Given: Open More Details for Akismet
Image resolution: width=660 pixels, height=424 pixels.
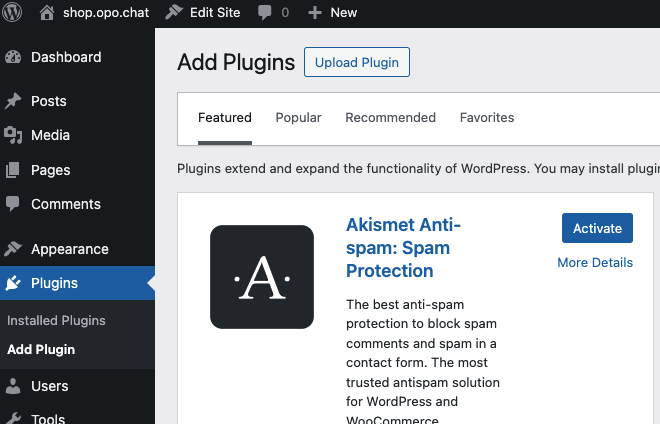Looking at the screenshot, I should 595,262.
